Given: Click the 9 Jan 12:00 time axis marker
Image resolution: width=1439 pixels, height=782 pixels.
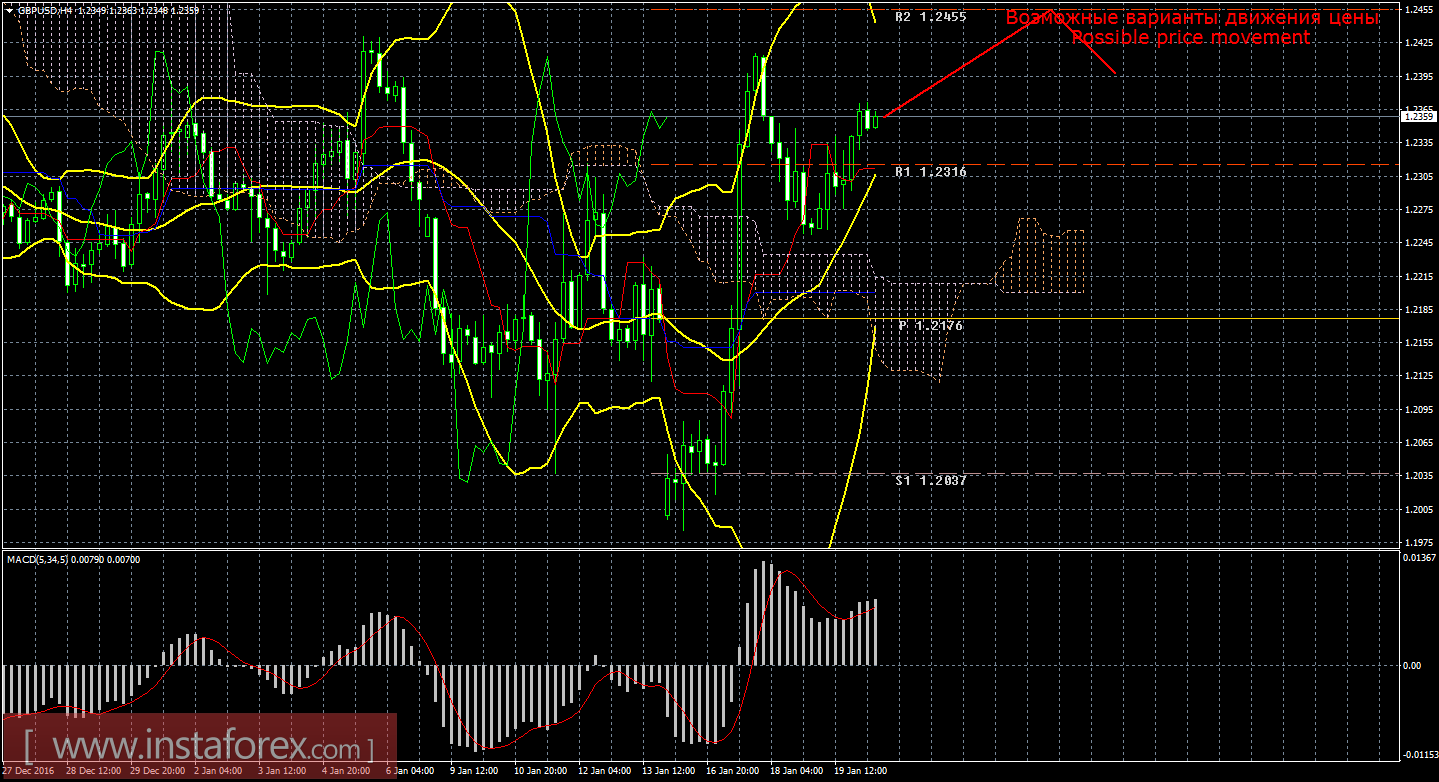Looking at the screenshot, I should pyautogui.click(x=474, y=771).
